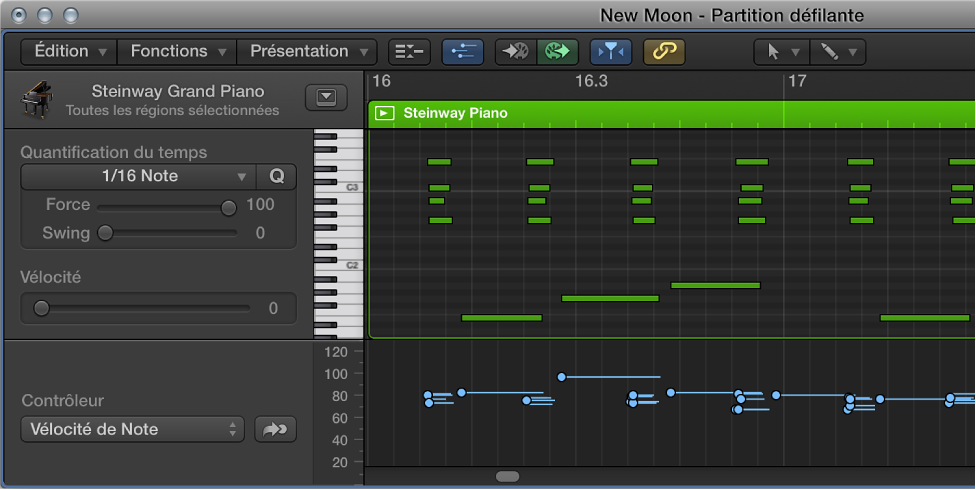The width and height of the screenshot is (976, 490).
Task: Click the curved arrow button beside Vélocité de Note
Action: (x=275, y=430)
